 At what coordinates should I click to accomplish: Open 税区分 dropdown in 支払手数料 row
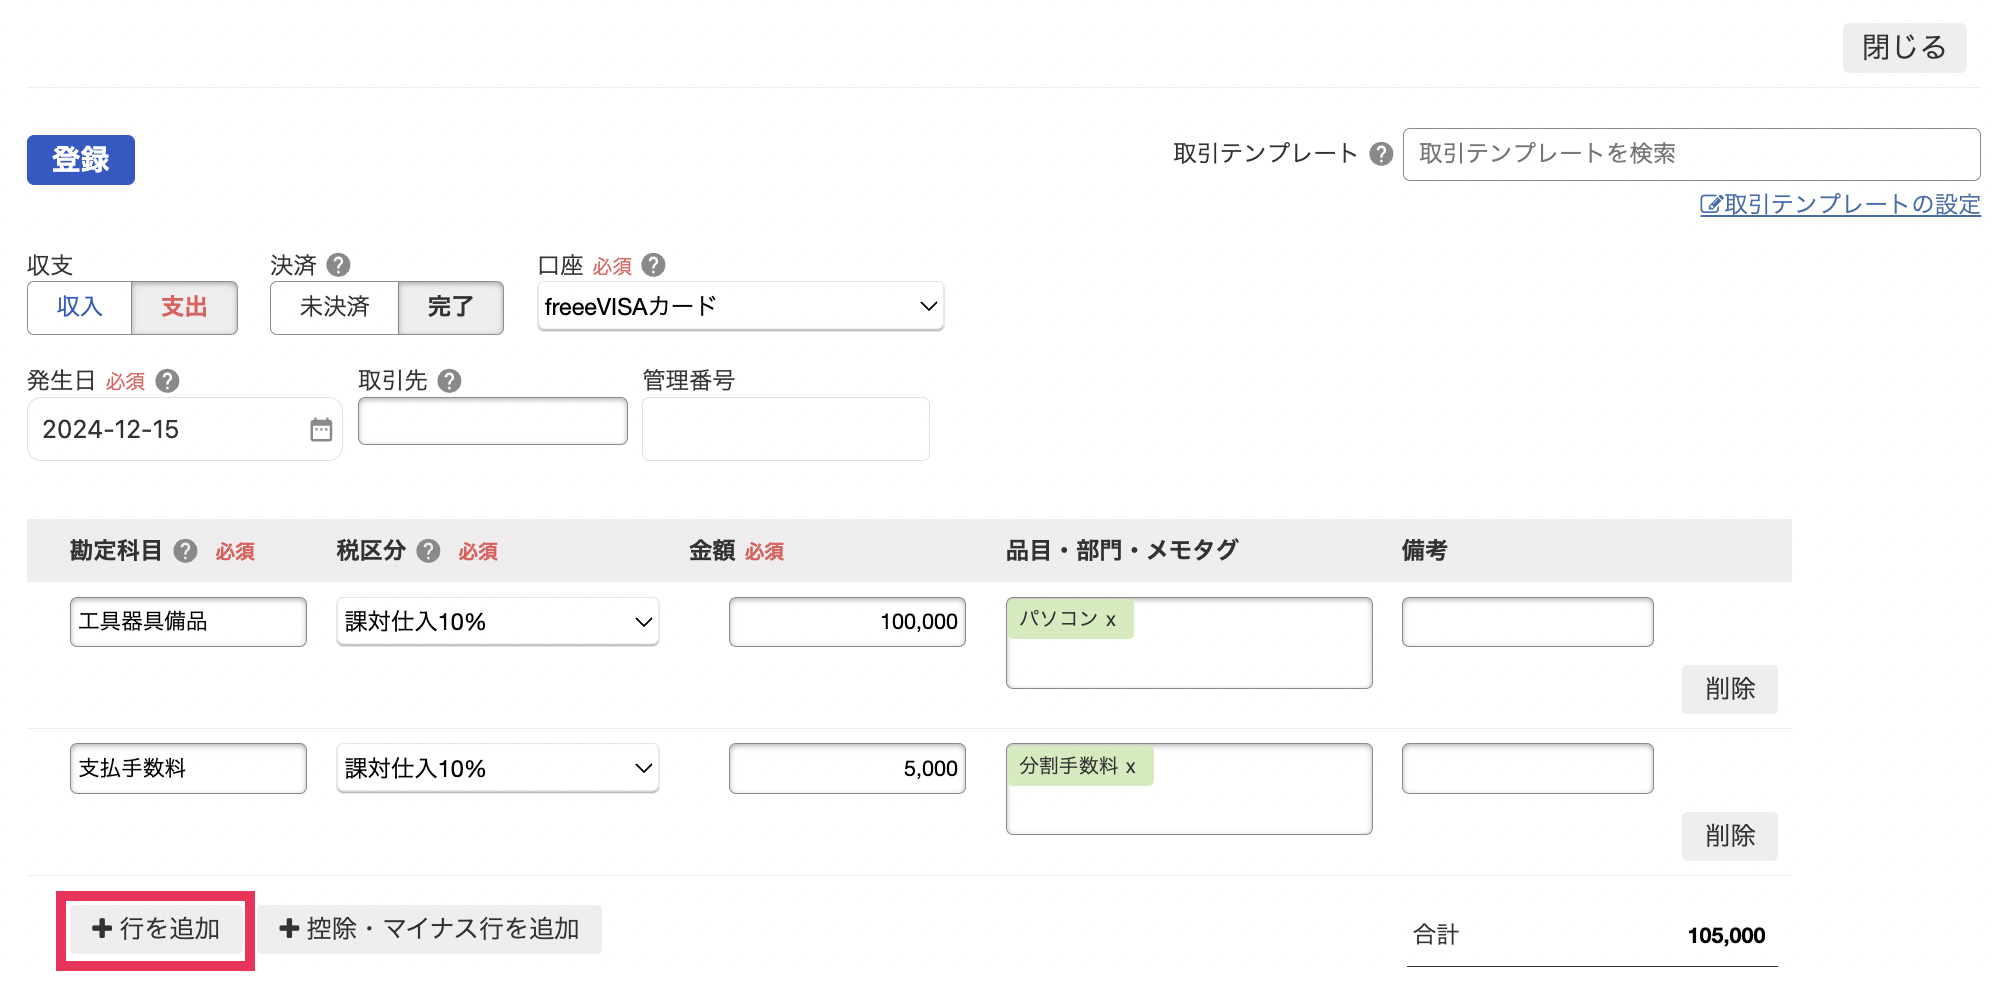click(498, 769)
